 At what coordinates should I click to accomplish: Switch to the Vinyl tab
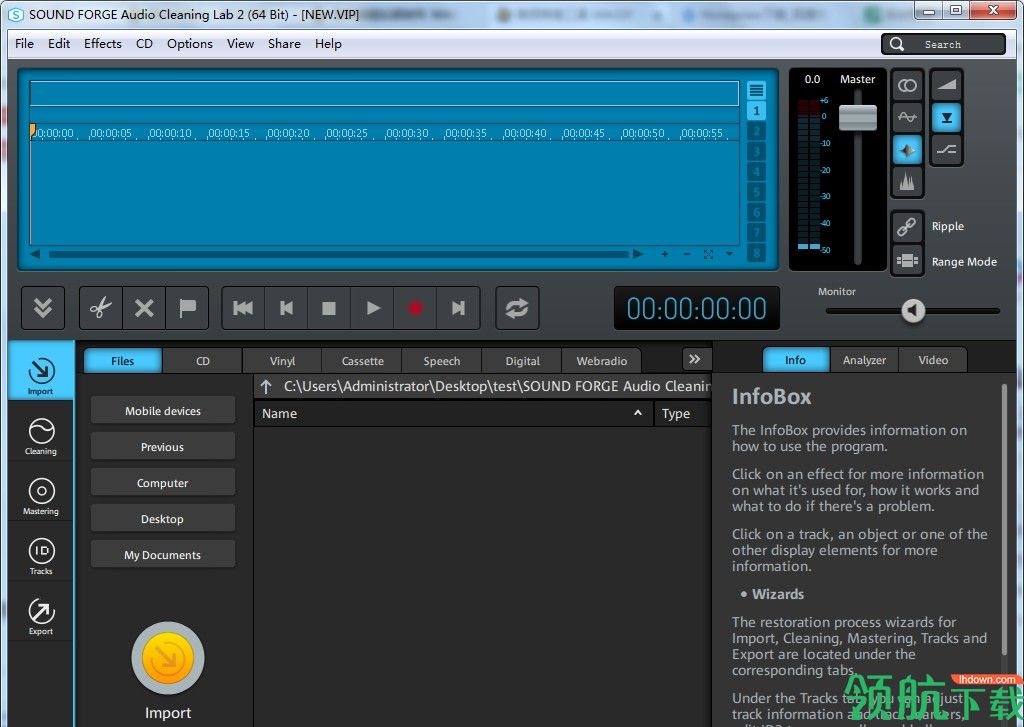282,361
